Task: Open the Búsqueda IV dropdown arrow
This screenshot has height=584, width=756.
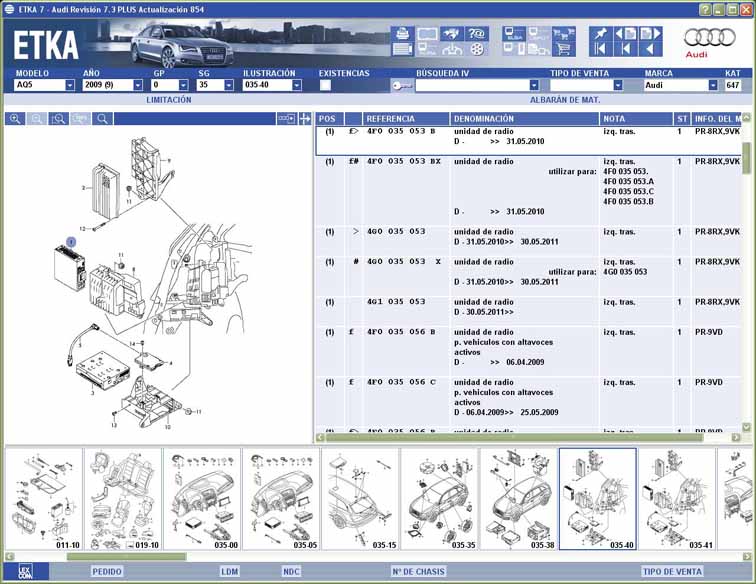Action: click(534, 85)
